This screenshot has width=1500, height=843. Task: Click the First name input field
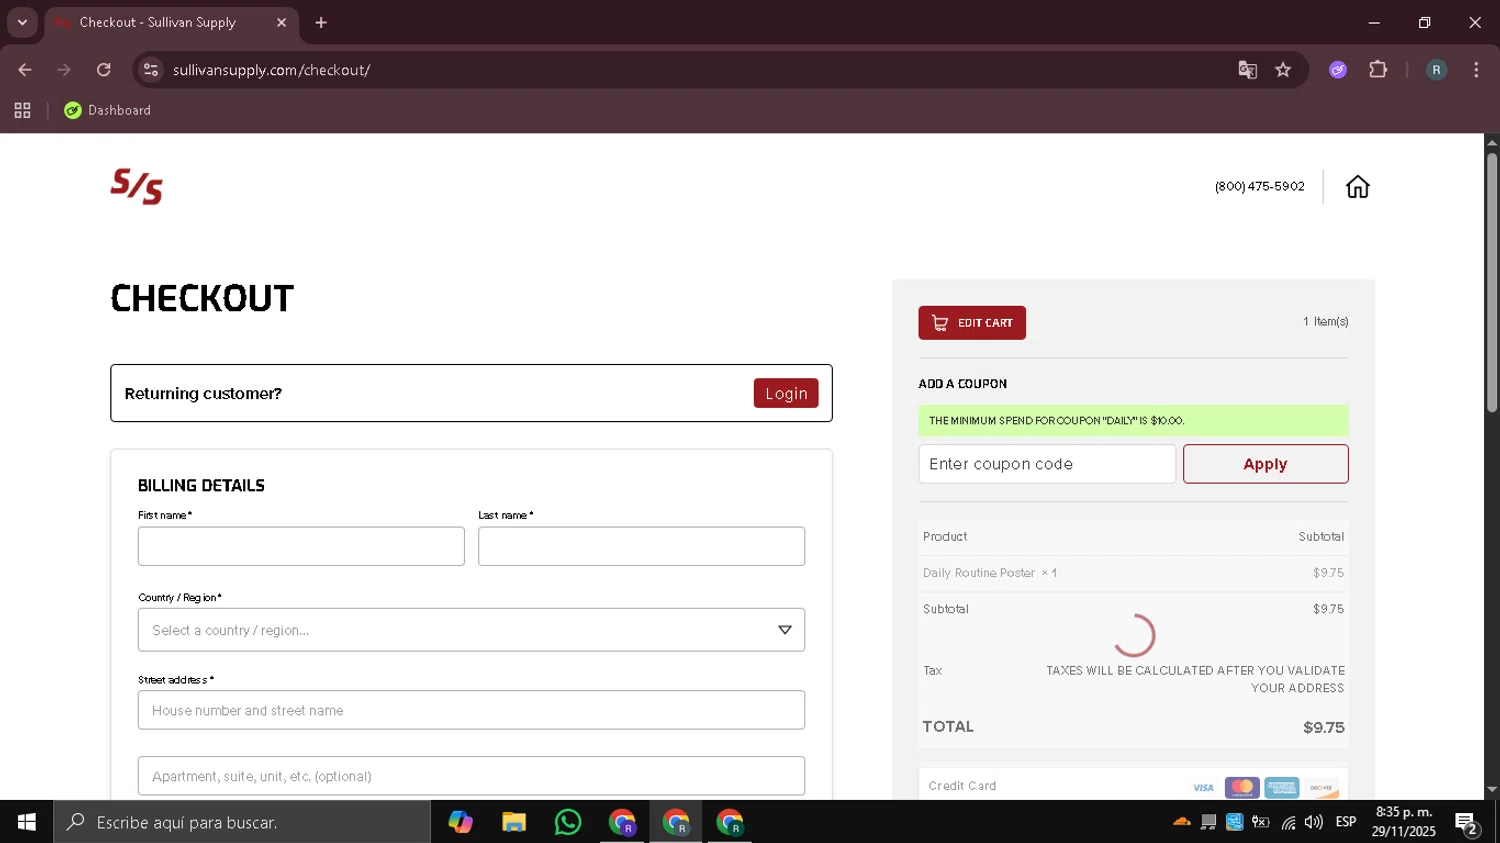(x=301, y=546)
